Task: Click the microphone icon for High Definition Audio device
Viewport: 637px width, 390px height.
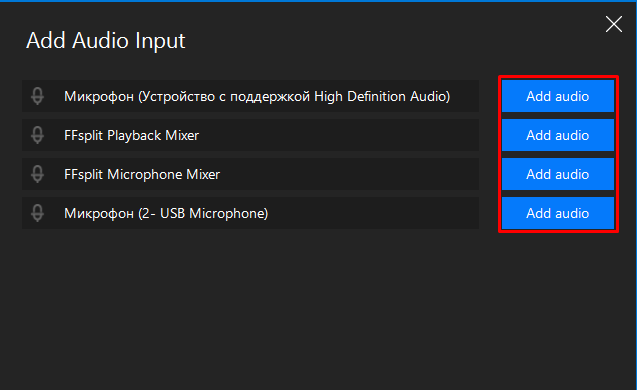Action: [x=37, y=96]
